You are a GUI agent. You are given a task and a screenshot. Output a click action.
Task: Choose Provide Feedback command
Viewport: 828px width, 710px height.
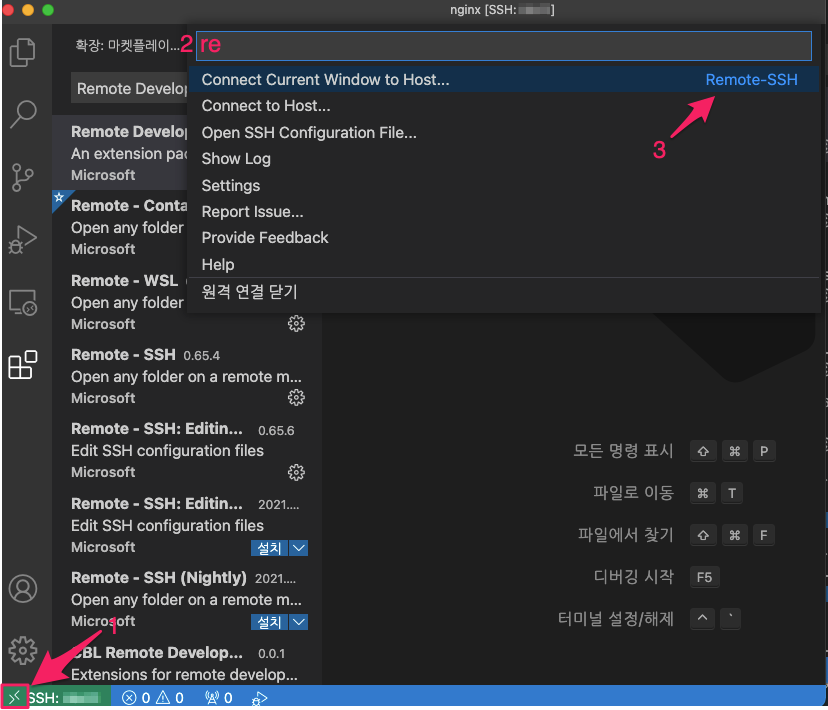503,238
